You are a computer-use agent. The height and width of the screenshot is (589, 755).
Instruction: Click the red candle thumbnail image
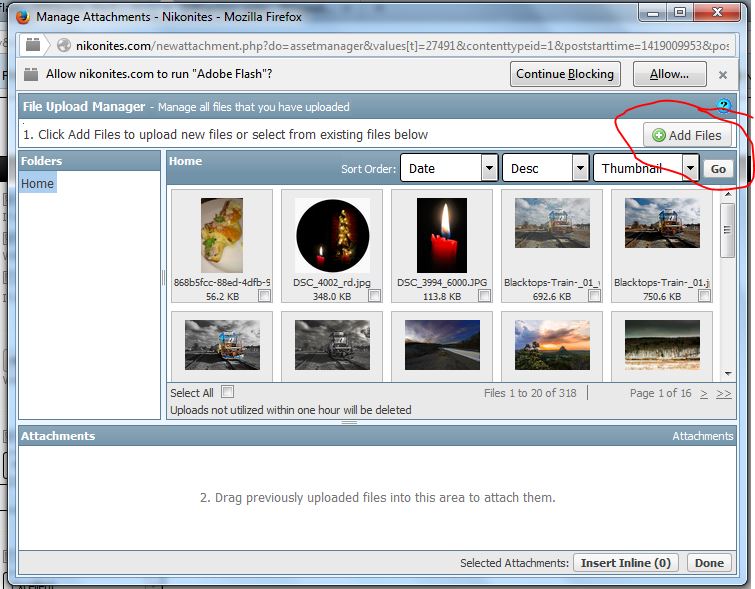pyautogui.click(x=441, y=235)
